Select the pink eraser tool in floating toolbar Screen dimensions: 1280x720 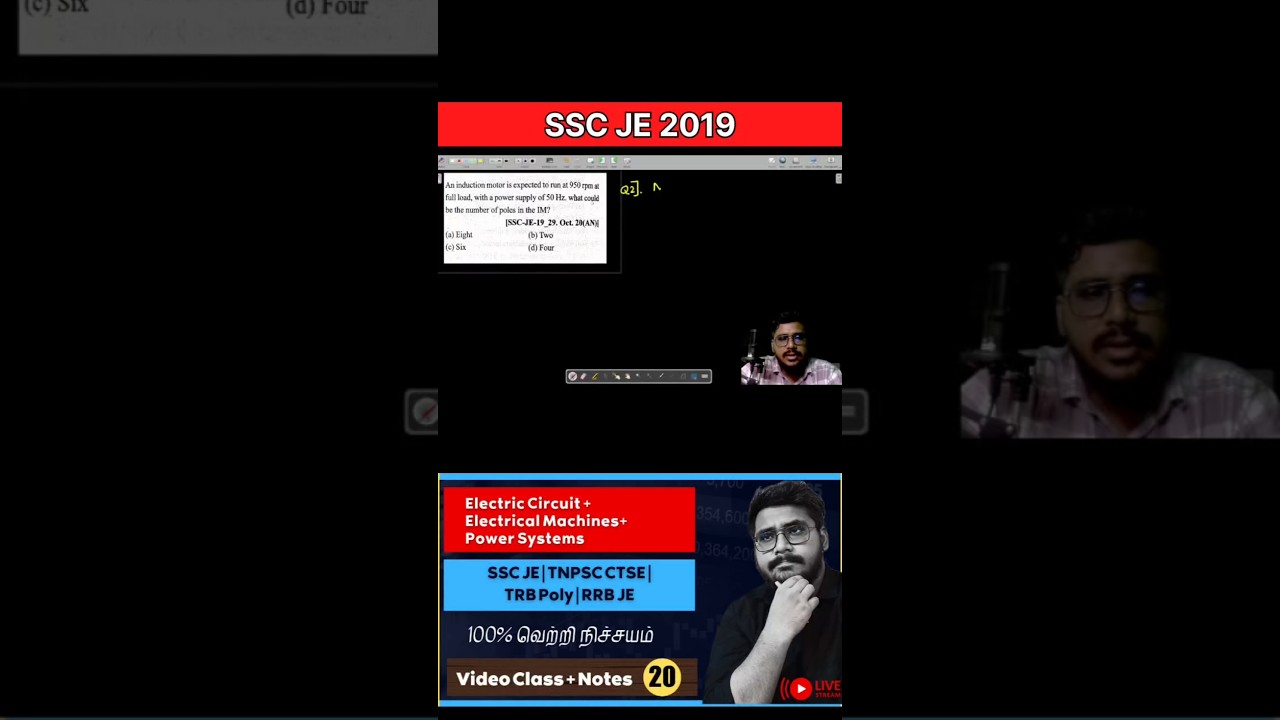click(583, 376)
